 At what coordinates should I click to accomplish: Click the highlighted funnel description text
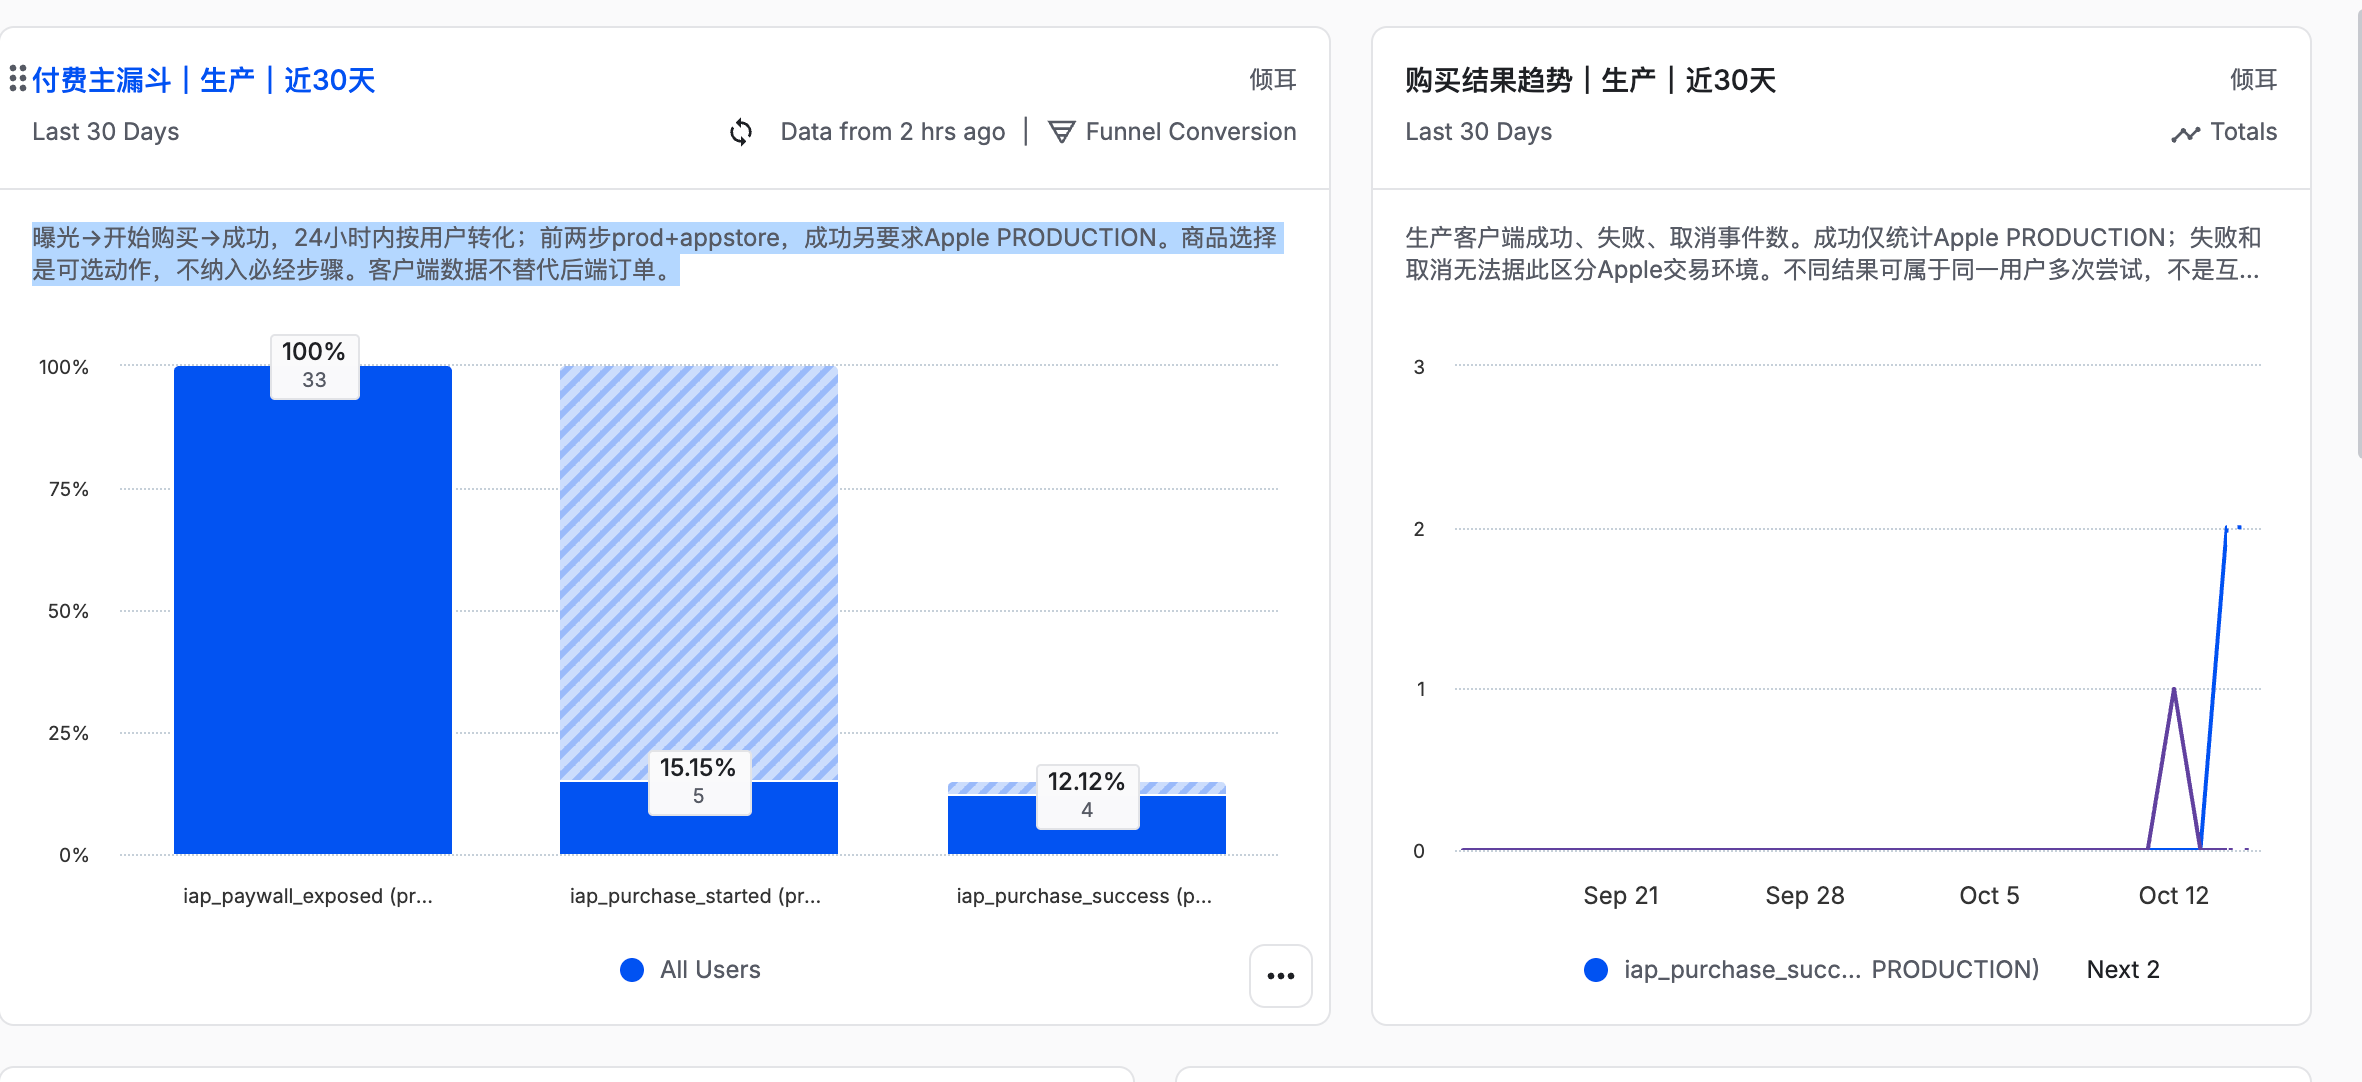coord(656,254)
